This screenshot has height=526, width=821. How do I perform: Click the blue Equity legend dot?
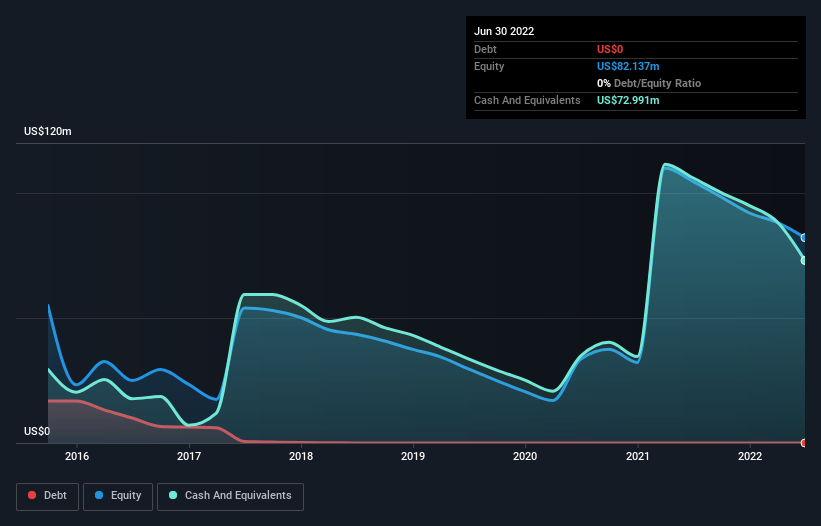coord(99,495)
